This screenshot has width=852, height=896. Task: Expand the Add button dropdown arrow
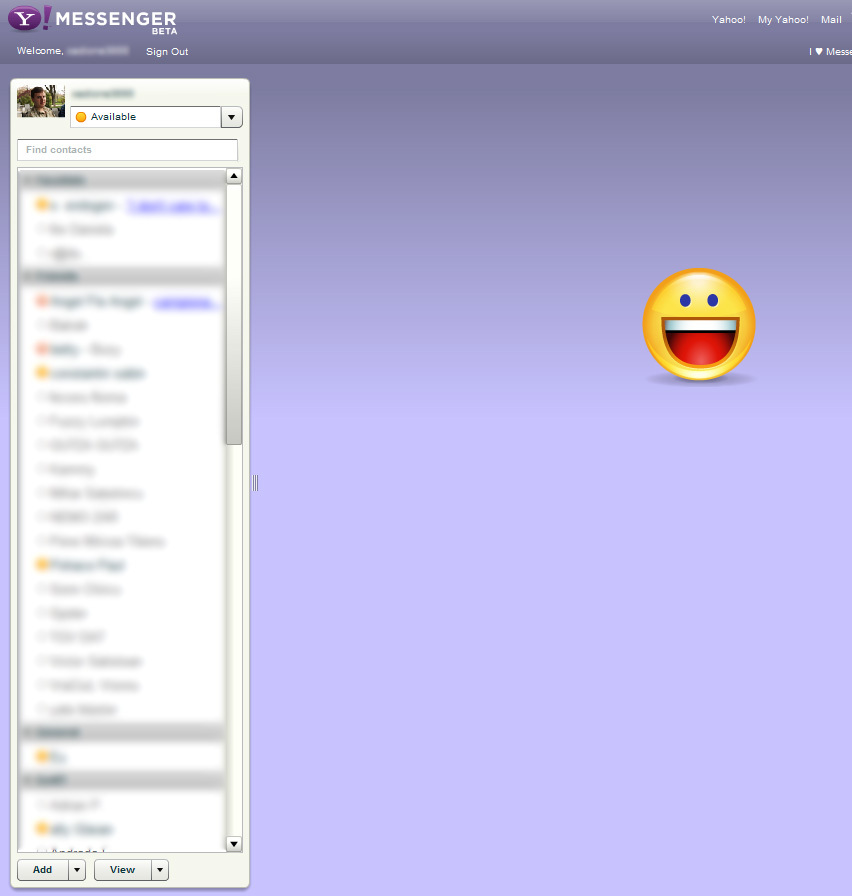click(77, 870)
